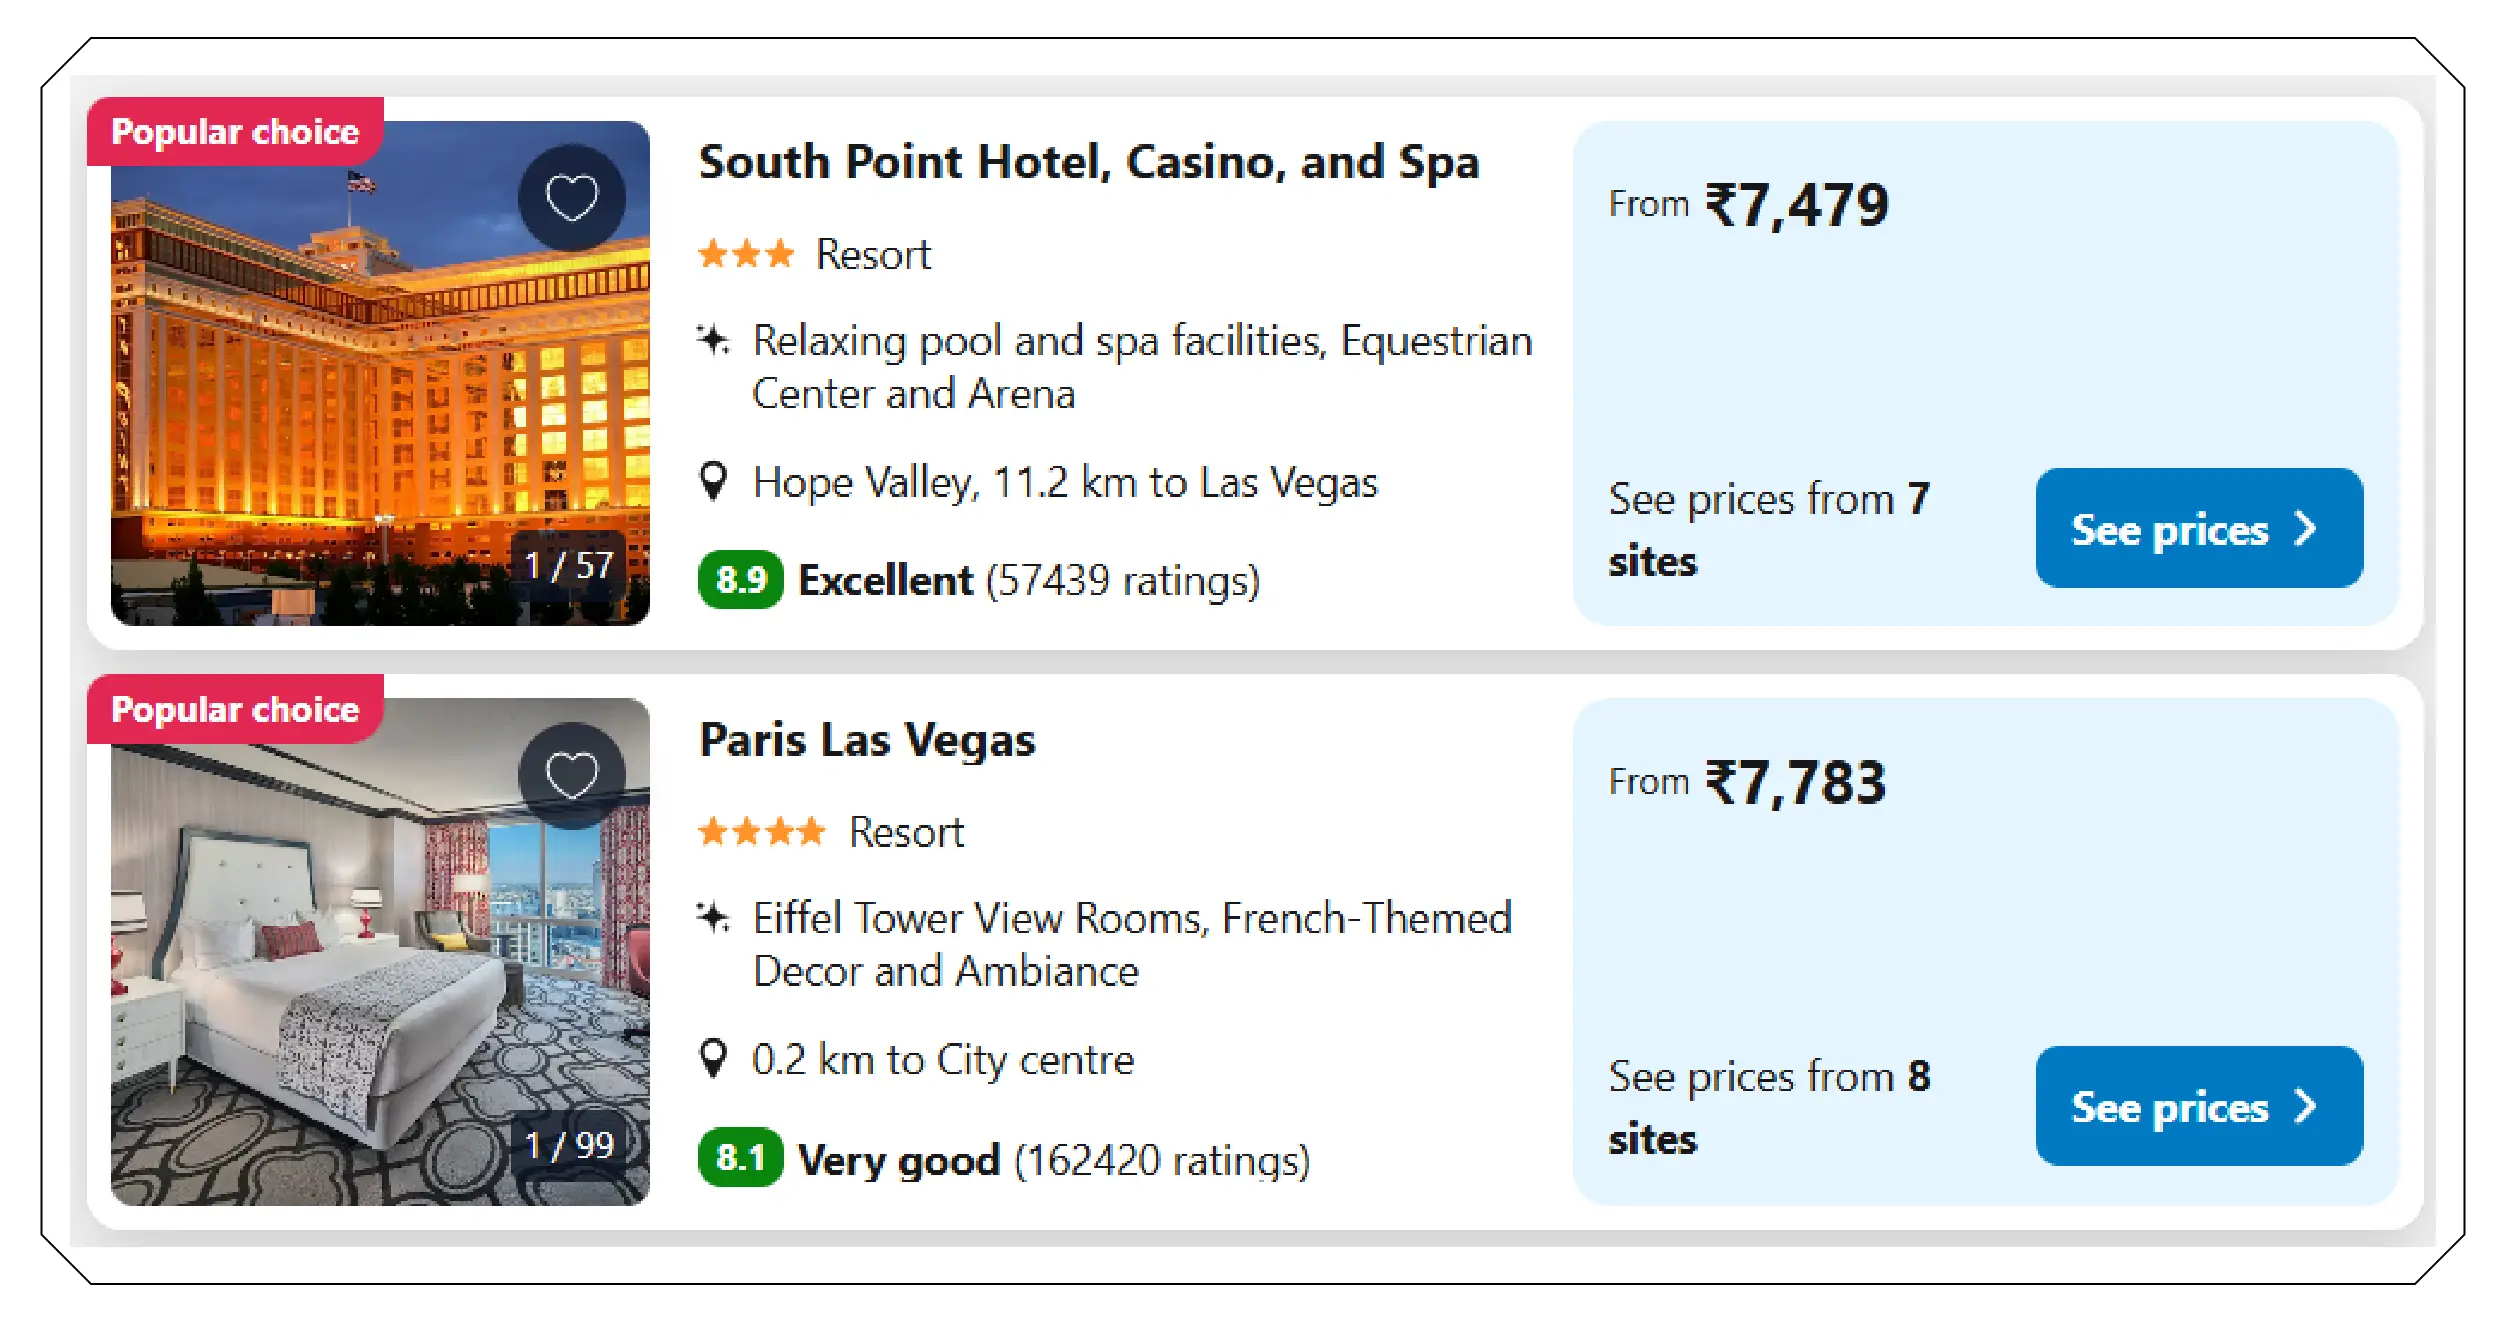
Task: Click the 8.9 Excellent rating badge
Action: tap(739, 580)
